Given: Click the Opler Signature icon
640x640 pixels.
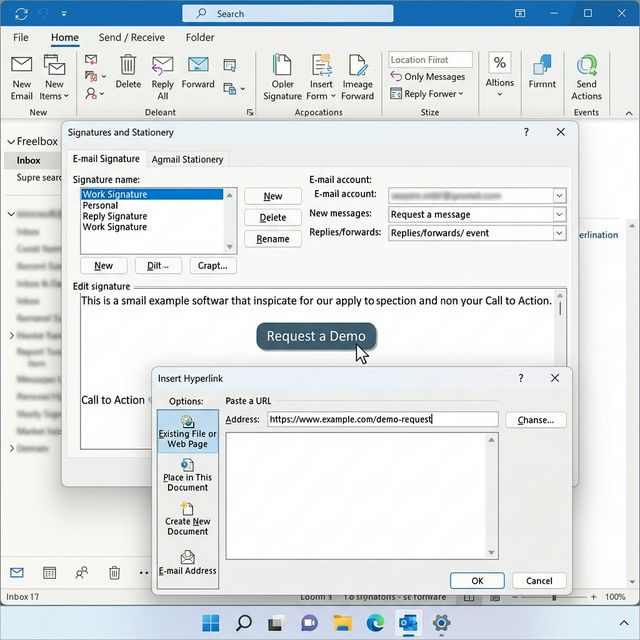Looking at the screenshot, I should (282, 64).
